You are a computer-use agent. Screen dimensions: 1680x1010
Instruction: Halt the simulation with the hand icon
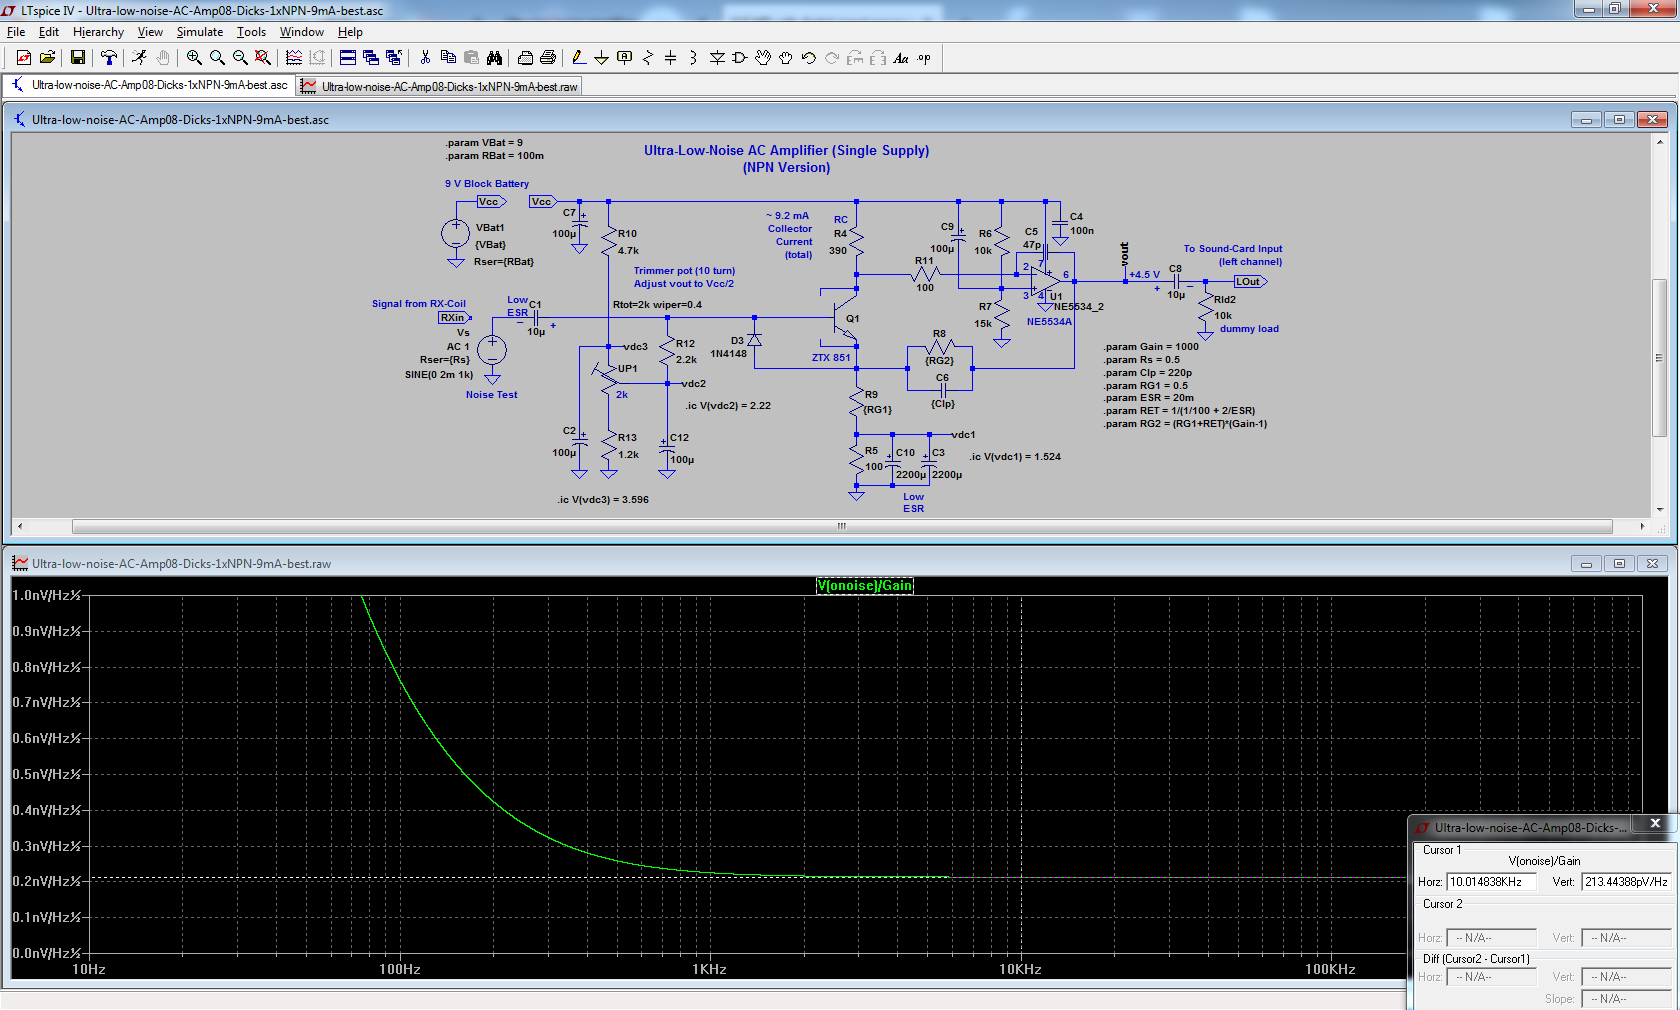pyautogui.click(x=163, y=58)
